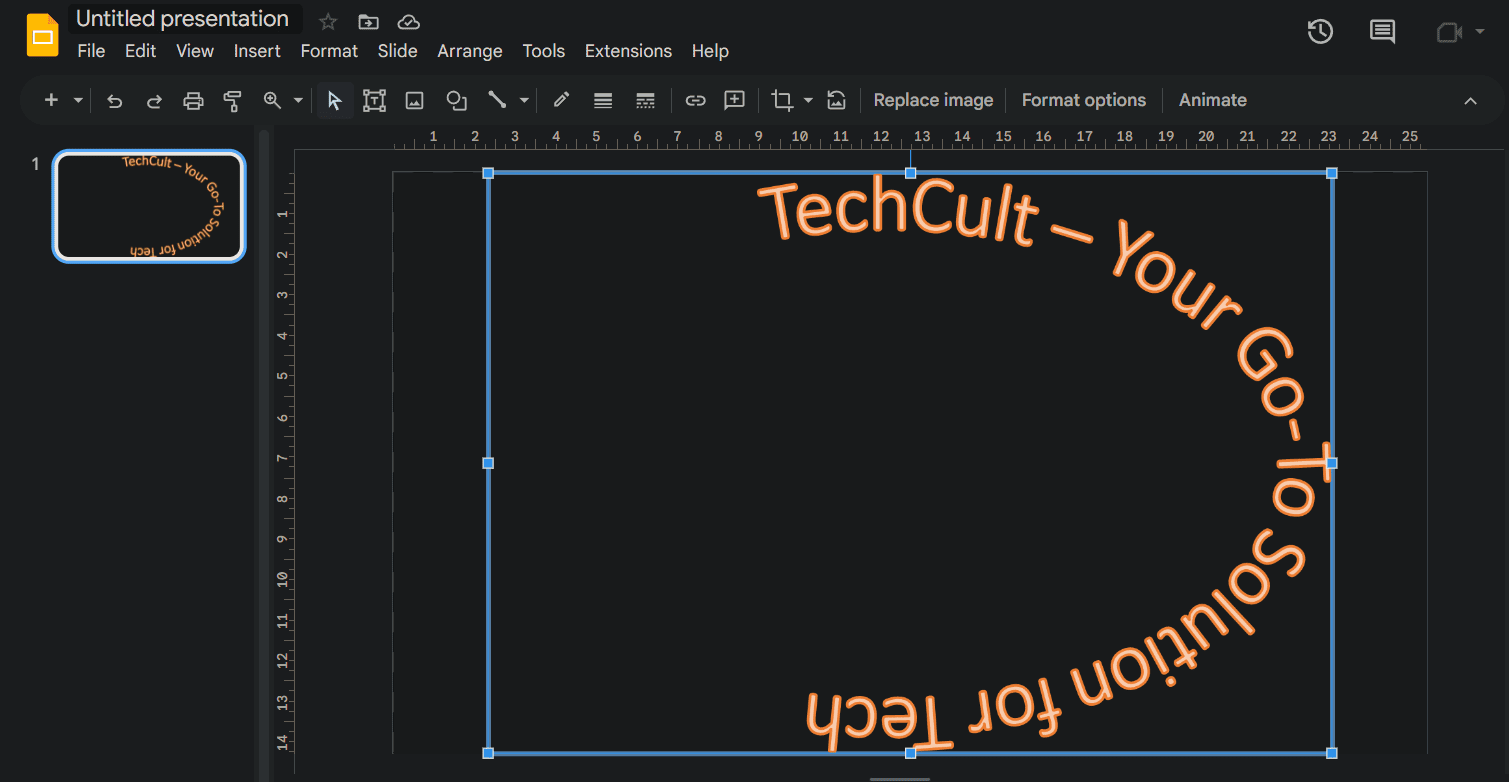The height and width of the screenshot is (782, 1509).
Task: Select the line tool
Action: point(497,100)
